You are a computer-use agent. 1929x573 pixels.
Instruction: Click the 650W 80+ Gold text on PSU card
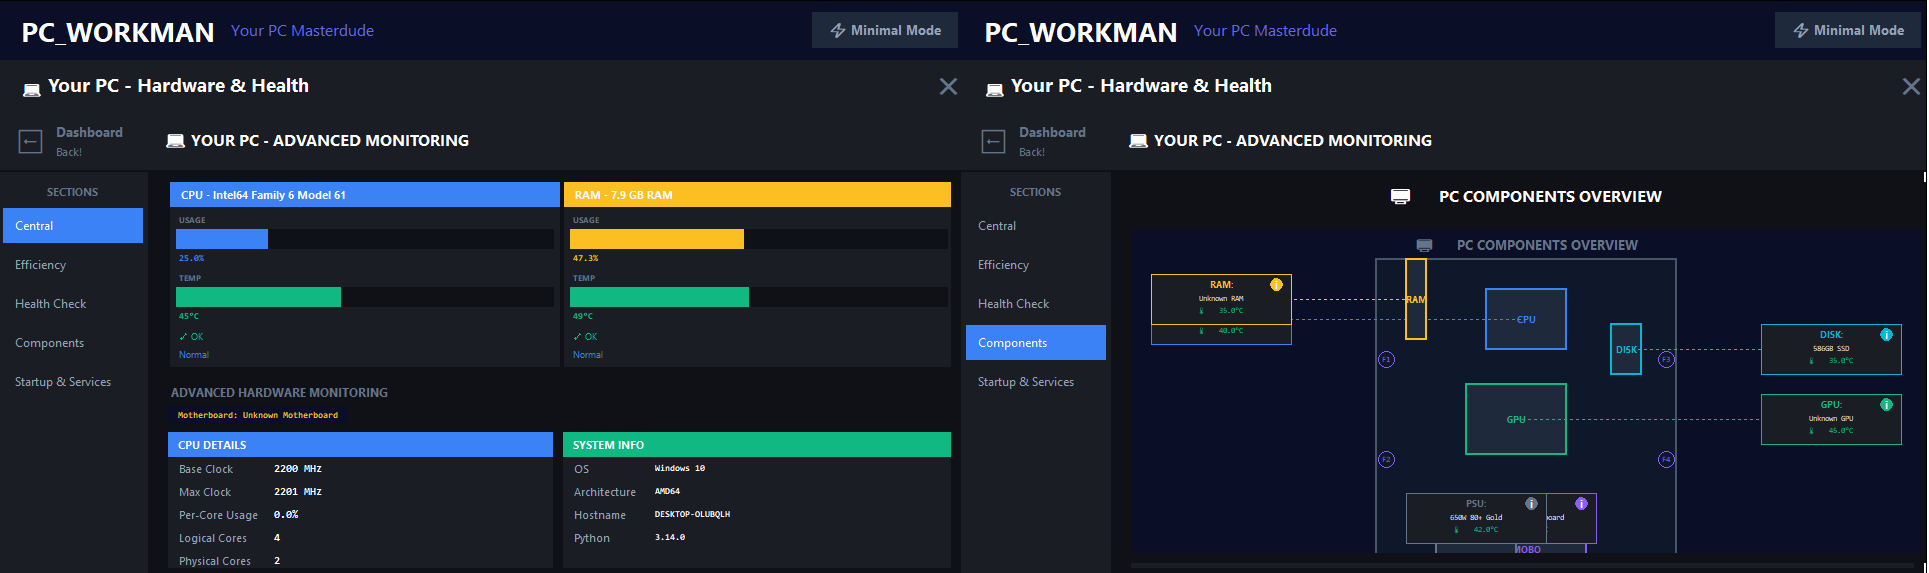[x=1476, y=518]
